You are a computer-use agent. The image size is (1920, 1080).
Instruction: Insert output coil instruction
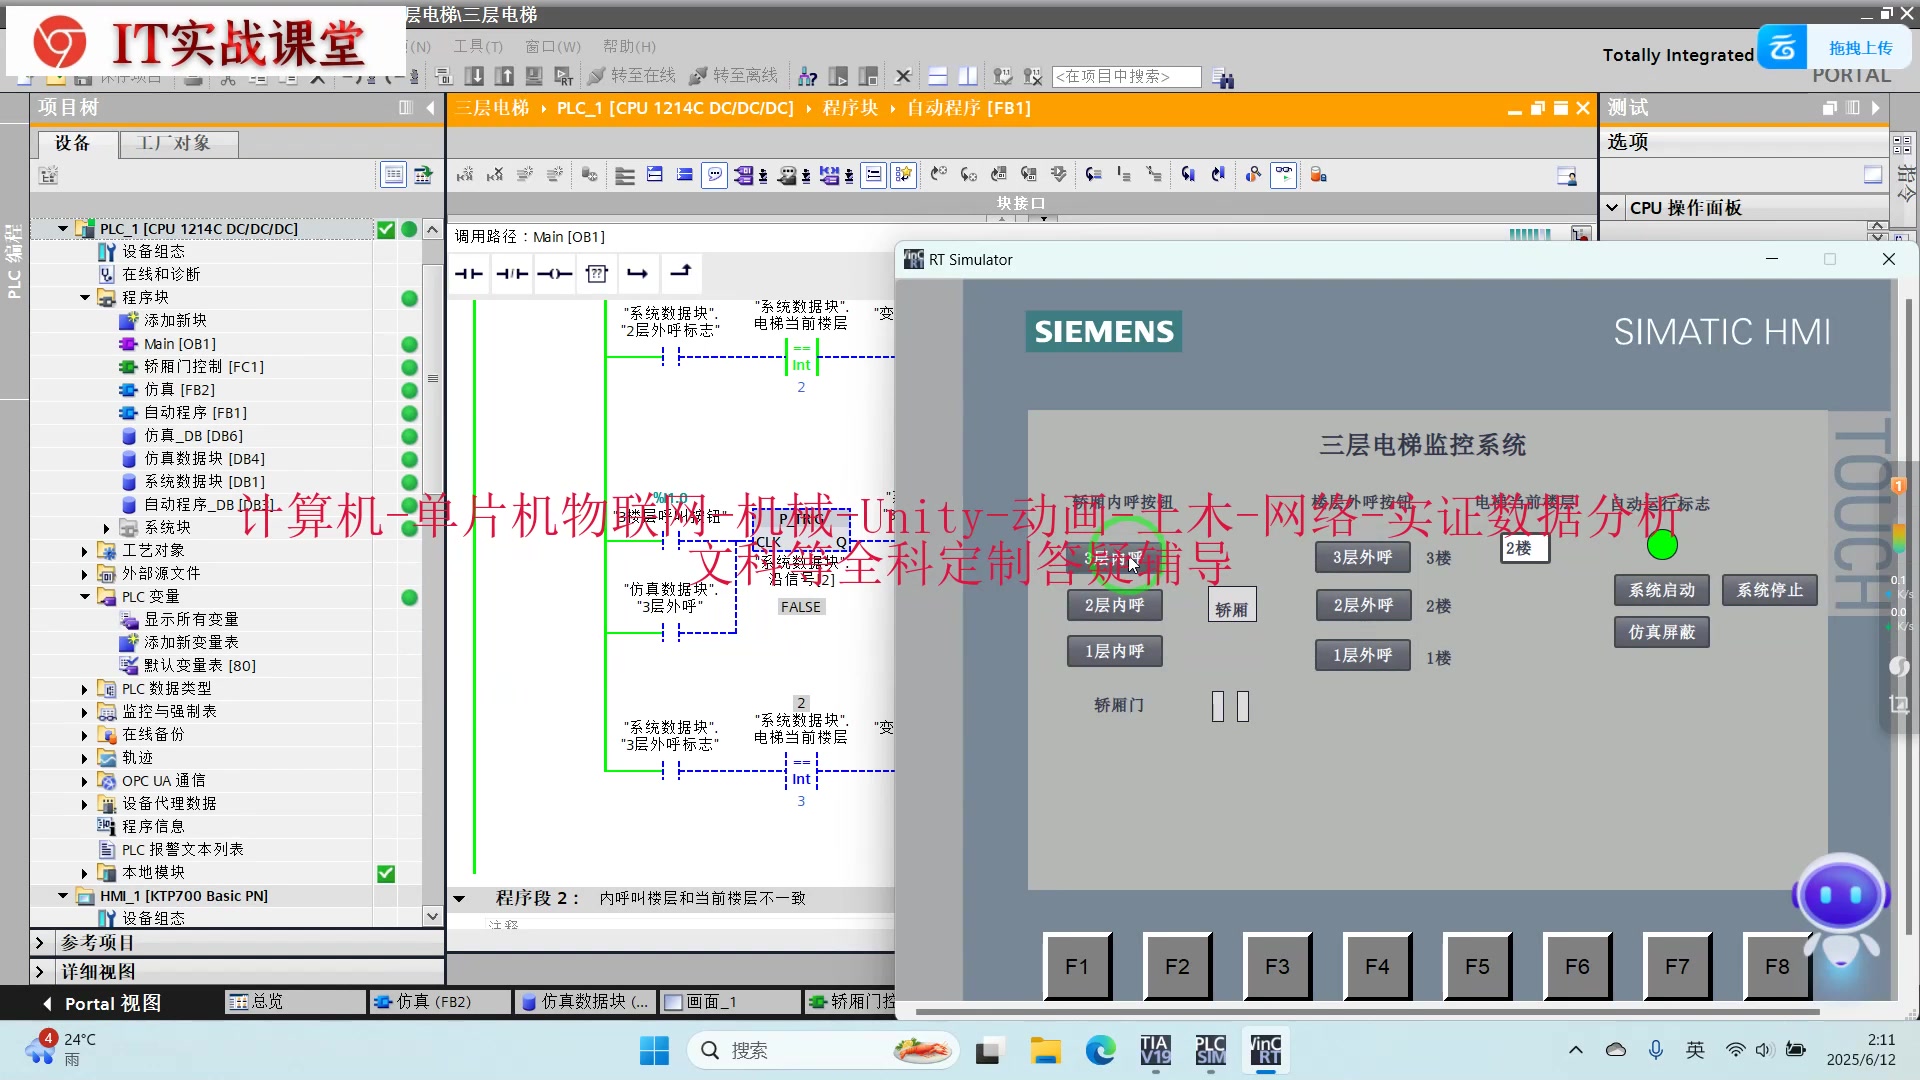[x=555, y=273]
